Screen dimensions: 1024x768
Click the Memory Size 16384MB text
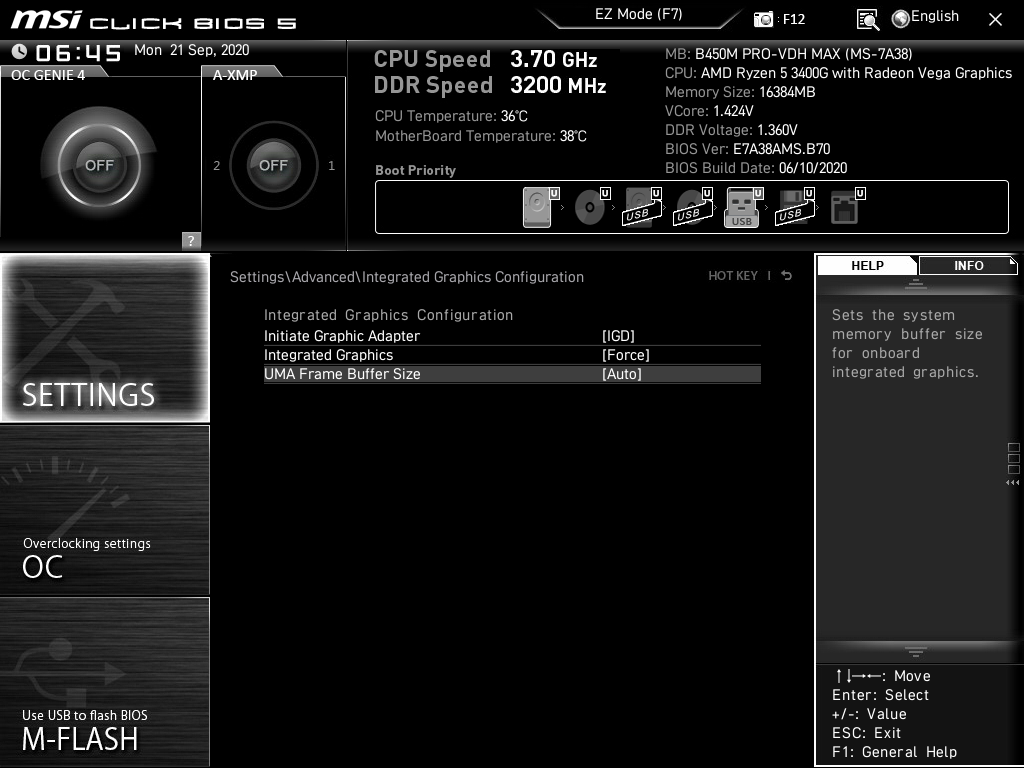pyautogui.click(x=740, y=92)
